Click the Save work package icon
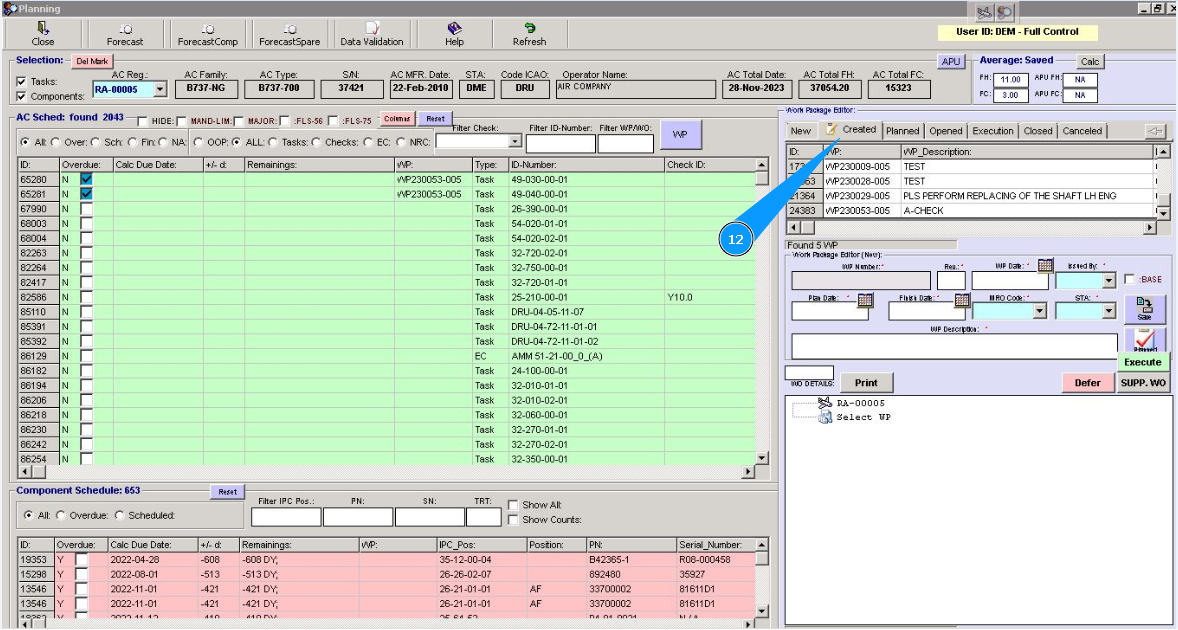Image resolution: width=1178 pixels, height=630 pixels. click(x=1144, y=306)
